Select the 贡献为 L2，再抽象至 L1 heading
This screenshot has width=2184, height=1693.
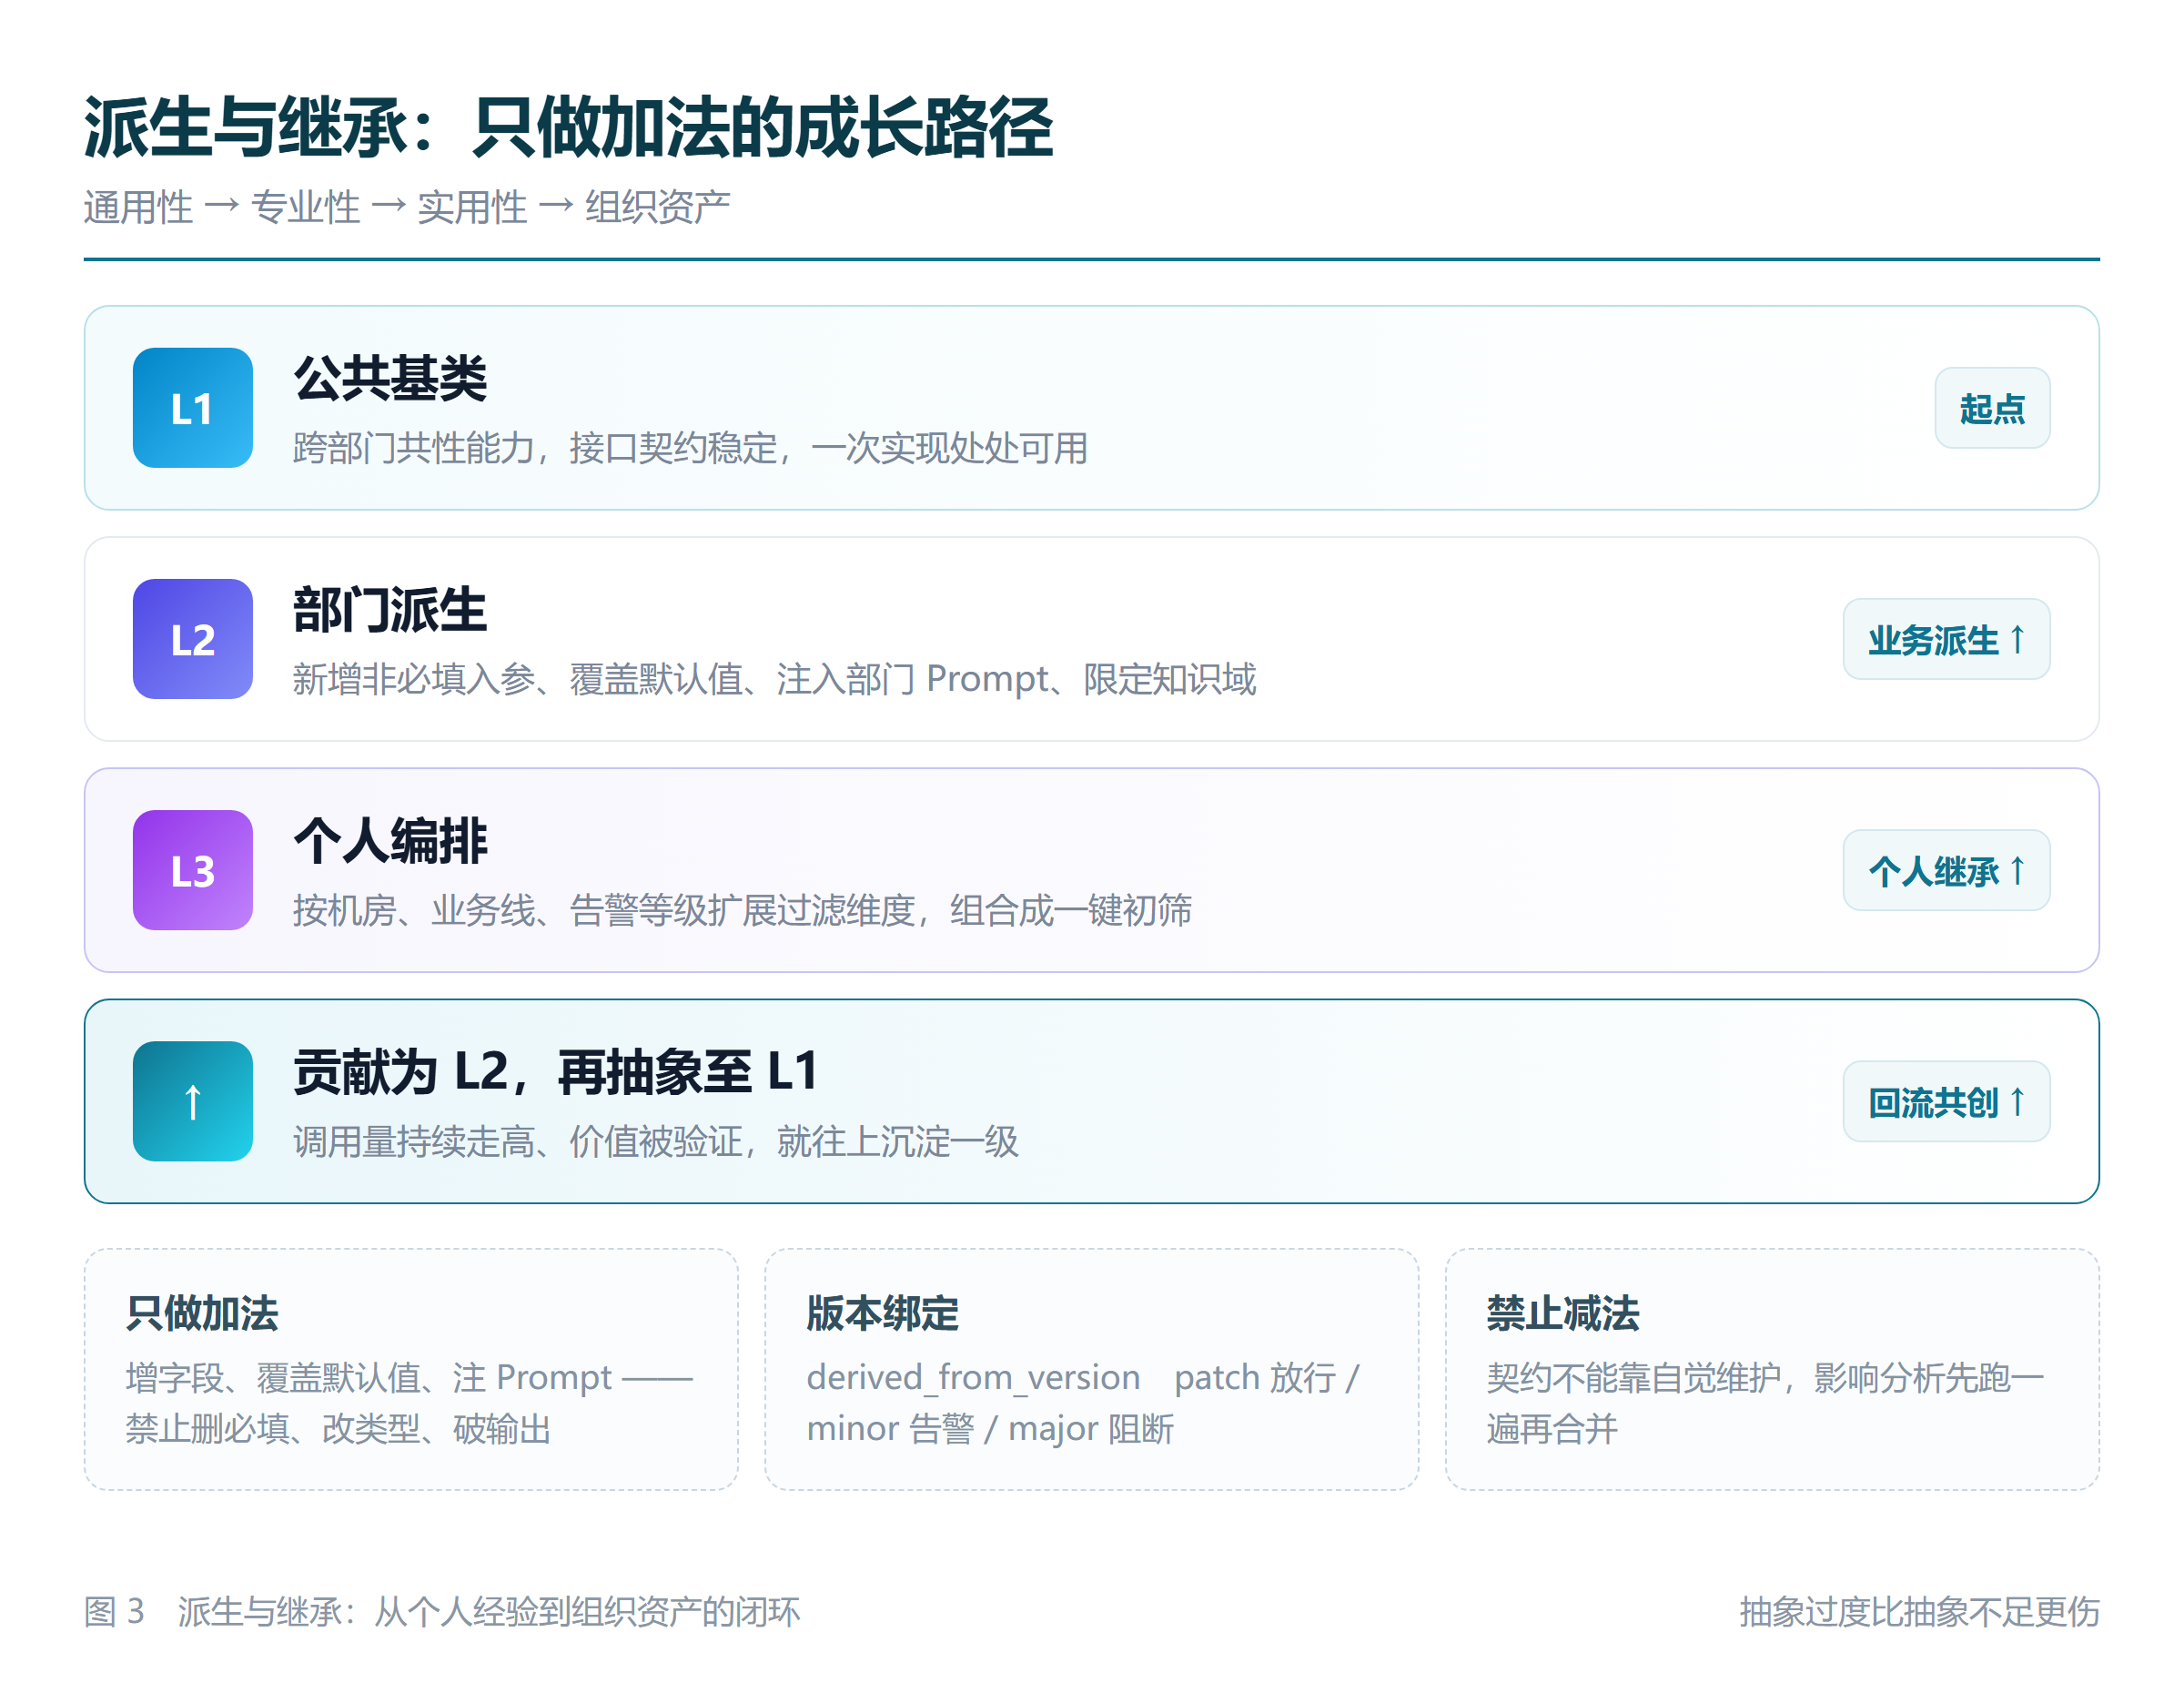556,1072
